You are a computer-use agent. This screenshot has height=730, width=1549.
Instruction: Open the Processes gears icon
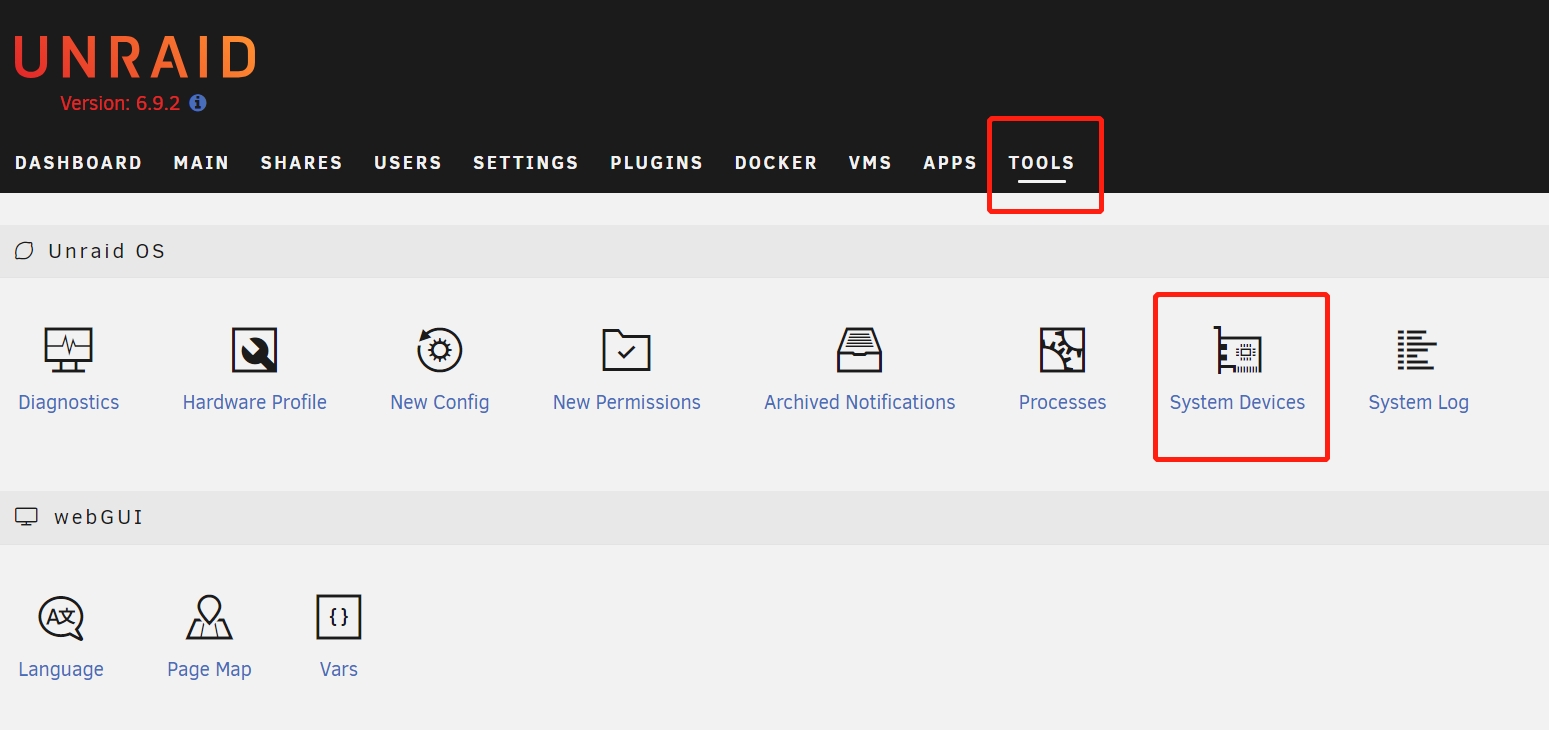pos(1062,350)
